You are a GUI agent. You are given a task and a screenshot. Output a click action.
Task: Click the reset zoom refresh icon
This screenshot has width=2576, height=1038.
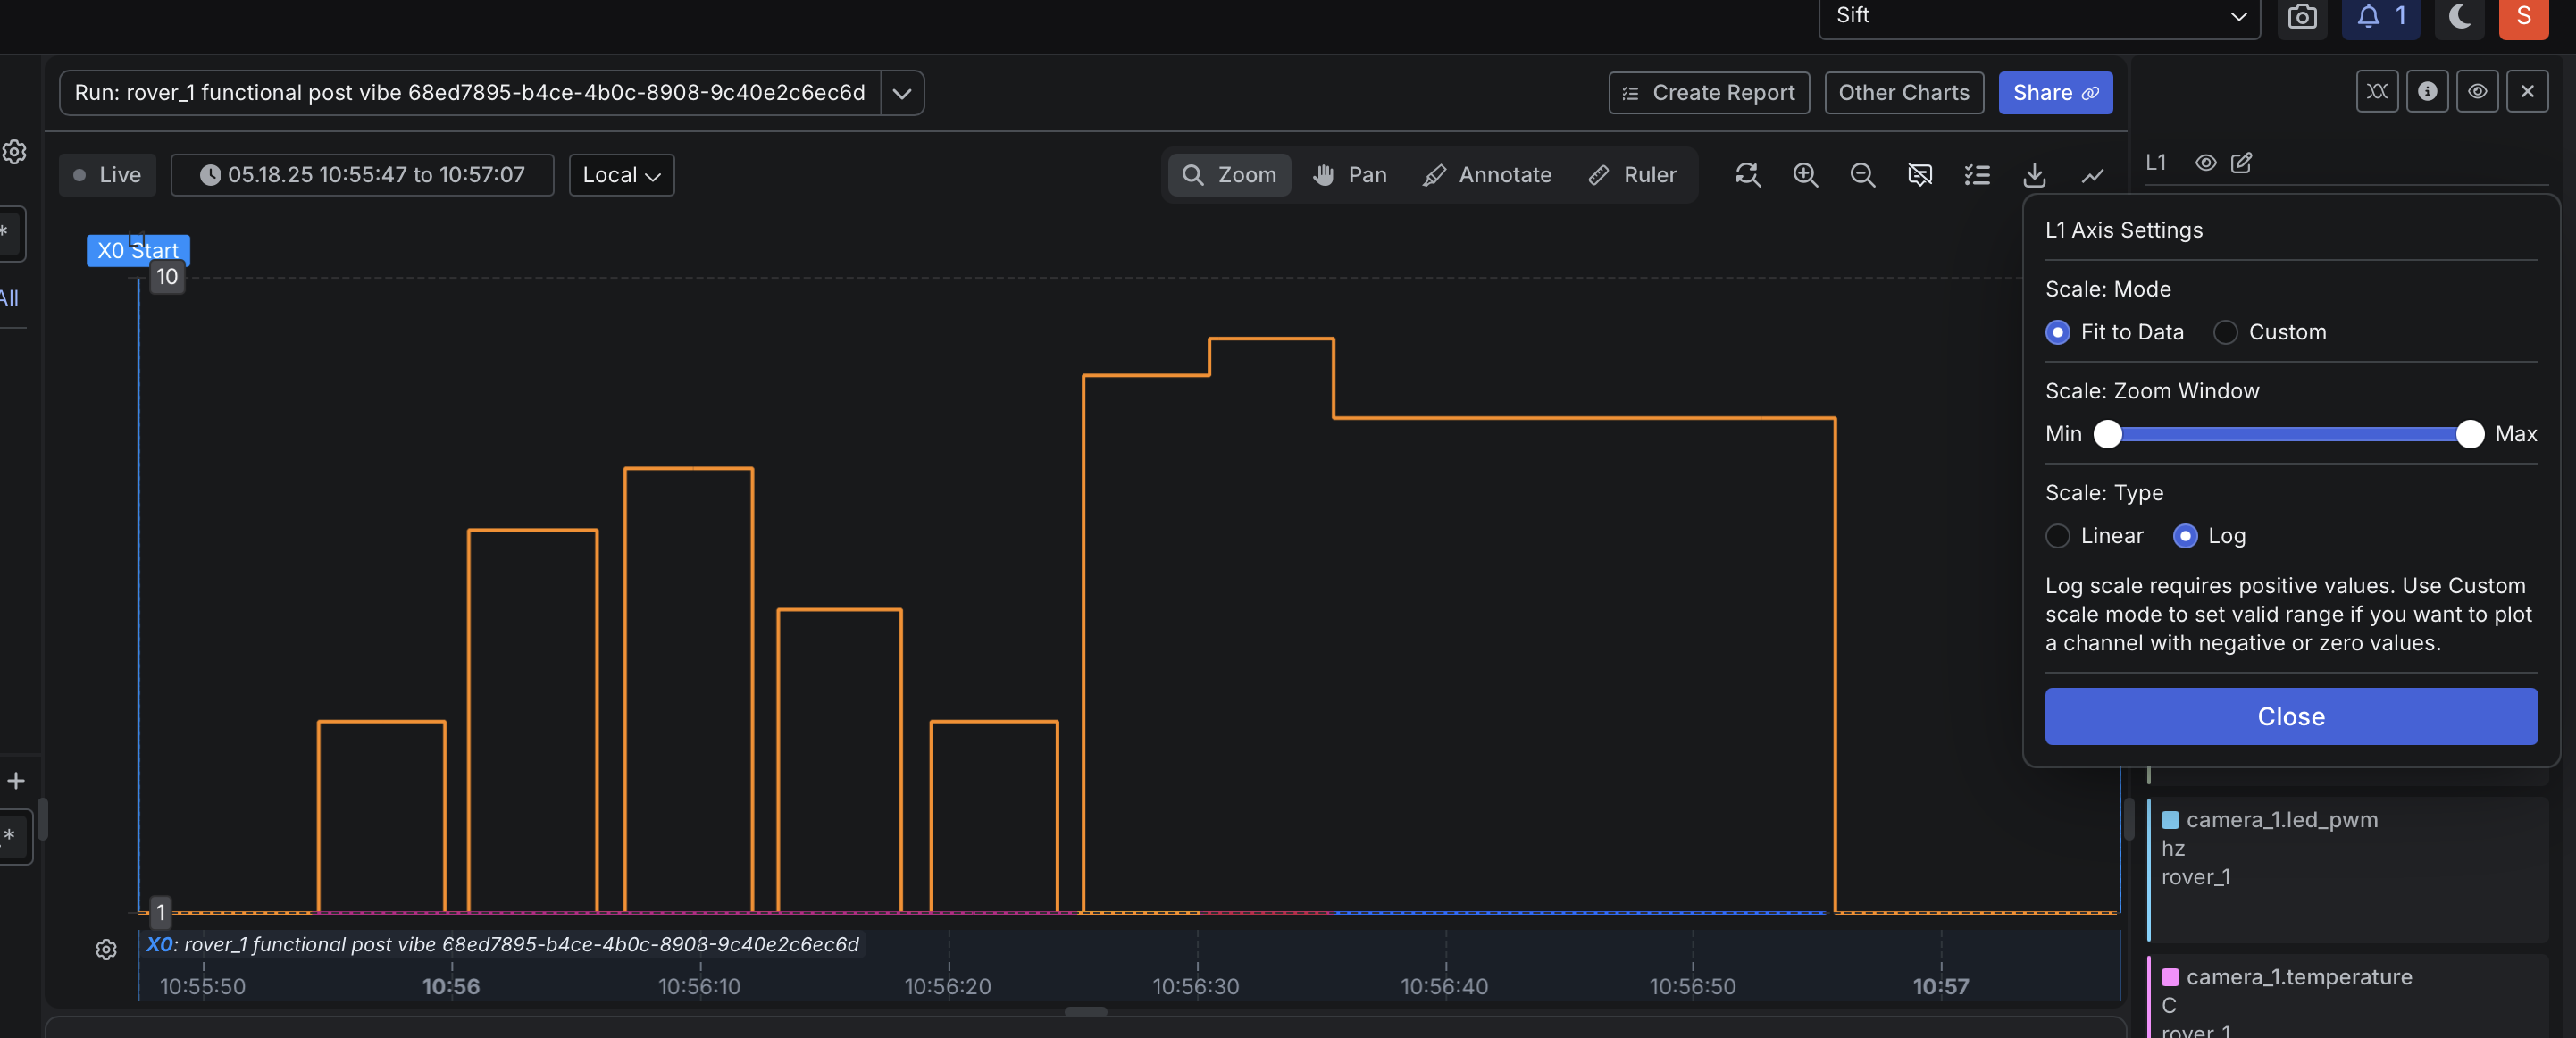tap(1747, 175)
